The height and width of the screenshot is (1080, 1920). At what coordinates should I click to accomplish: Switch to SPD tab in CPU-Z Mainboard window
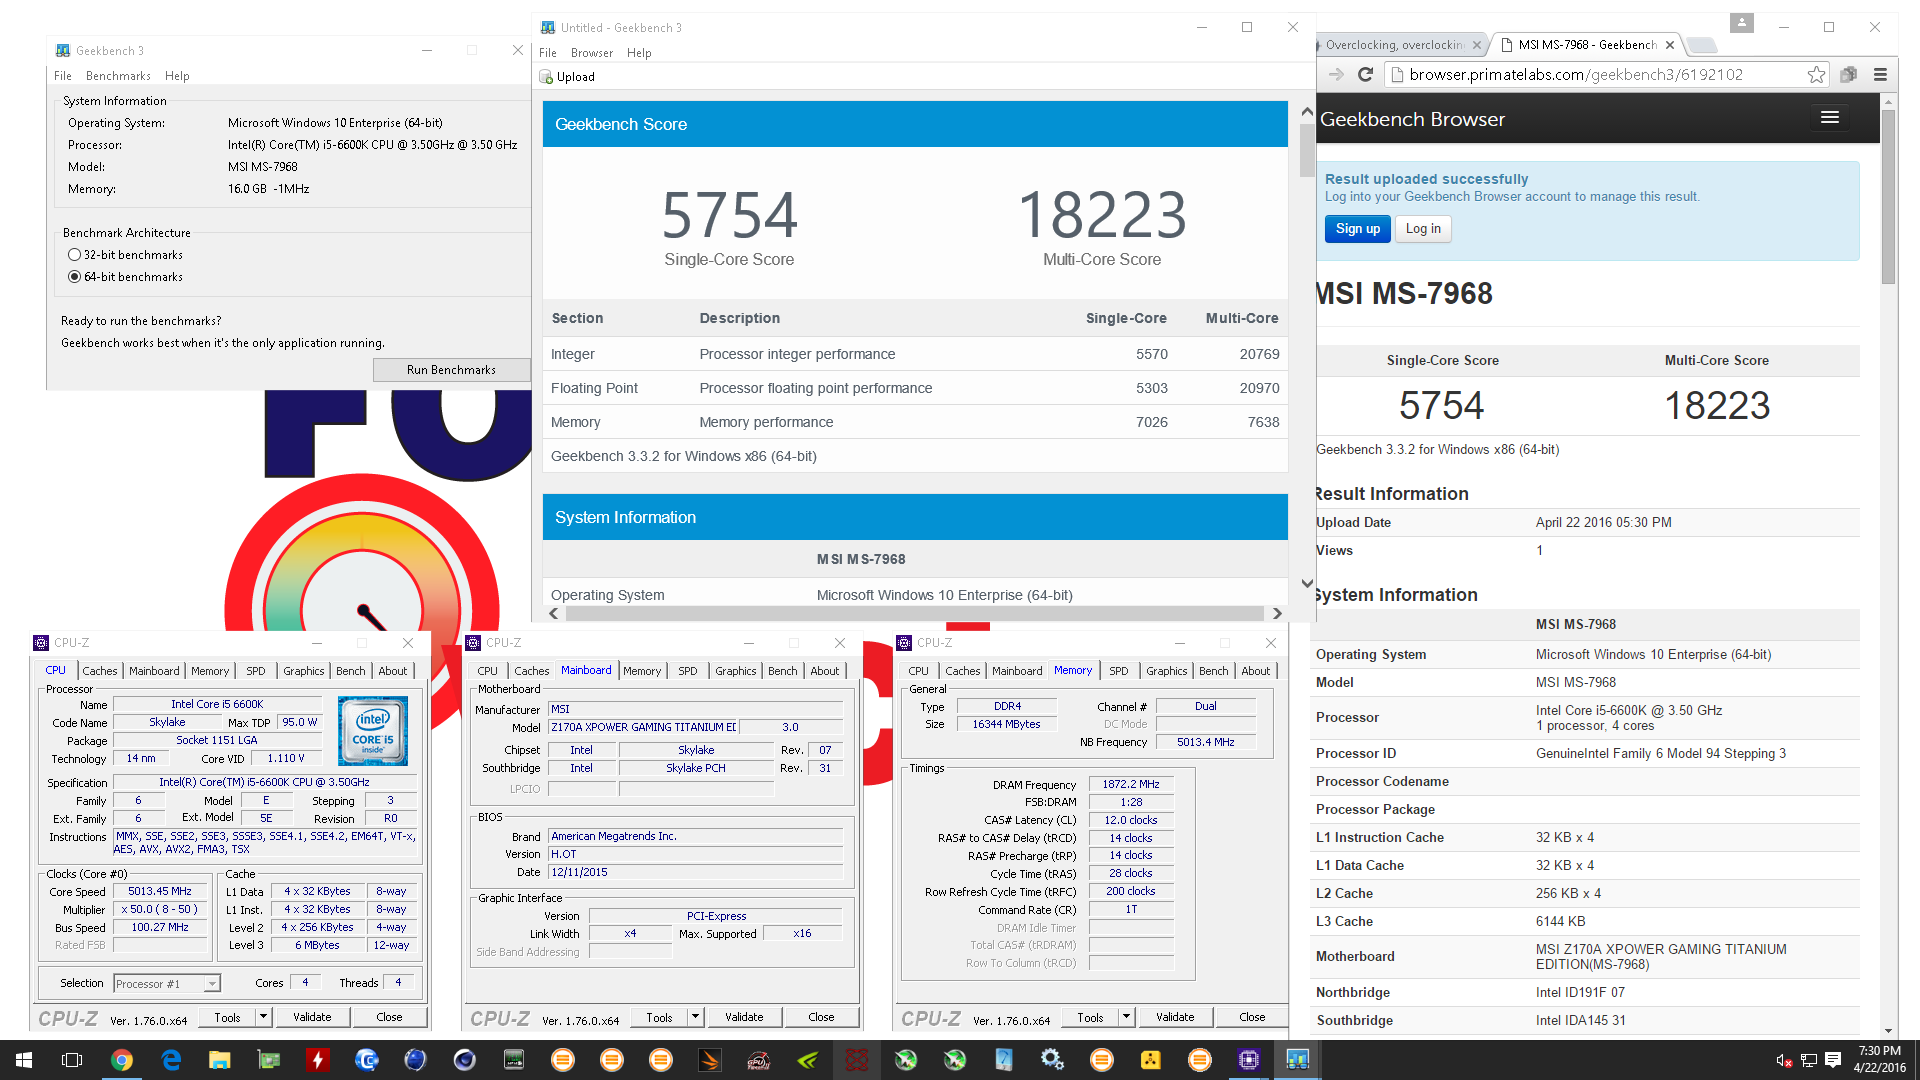coord(688,671)
